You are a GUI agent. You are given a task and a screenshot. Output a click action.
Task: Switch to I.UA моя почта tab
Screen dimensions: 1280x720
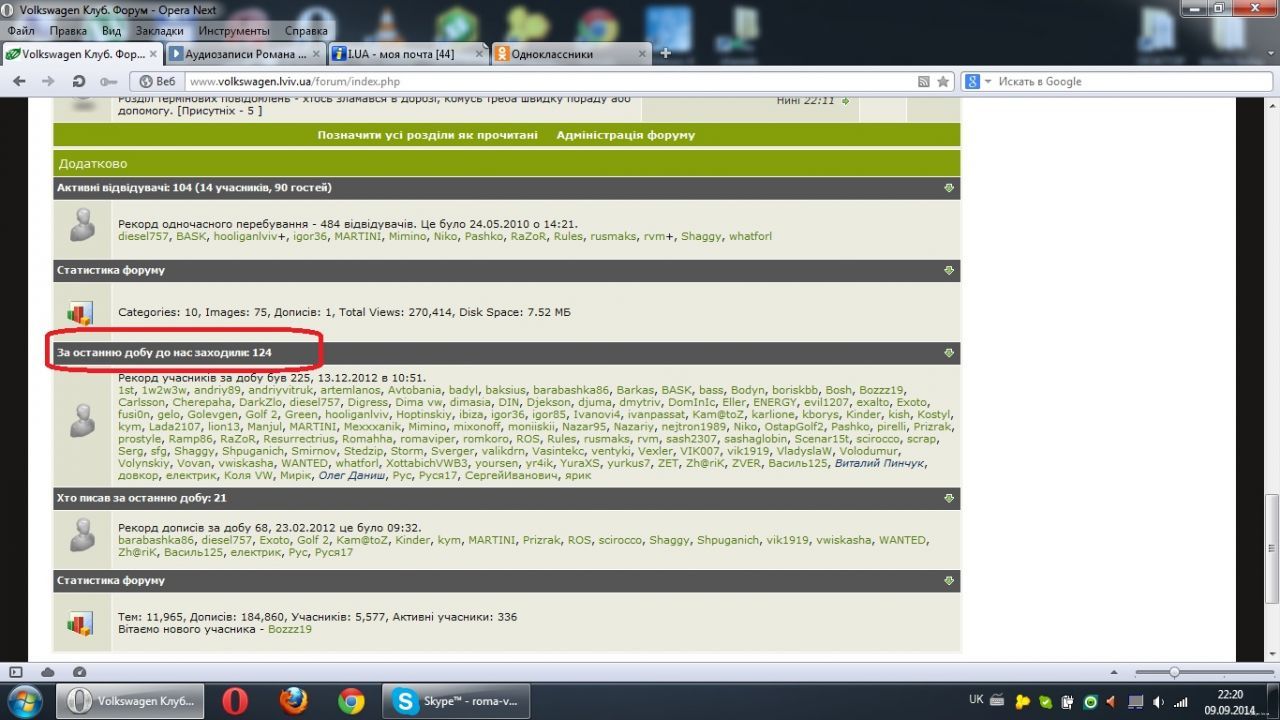tap(408, 54)
